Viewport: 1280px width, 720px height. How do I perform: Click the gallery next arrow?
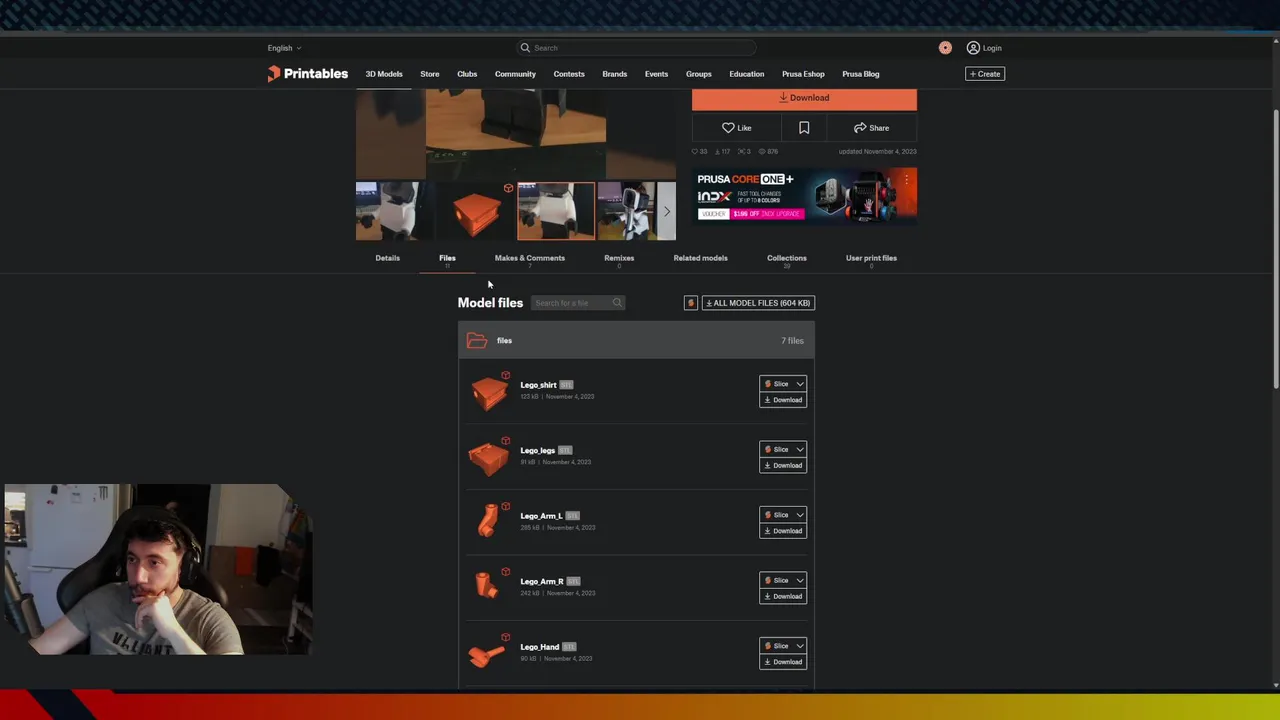pos(667,211)
